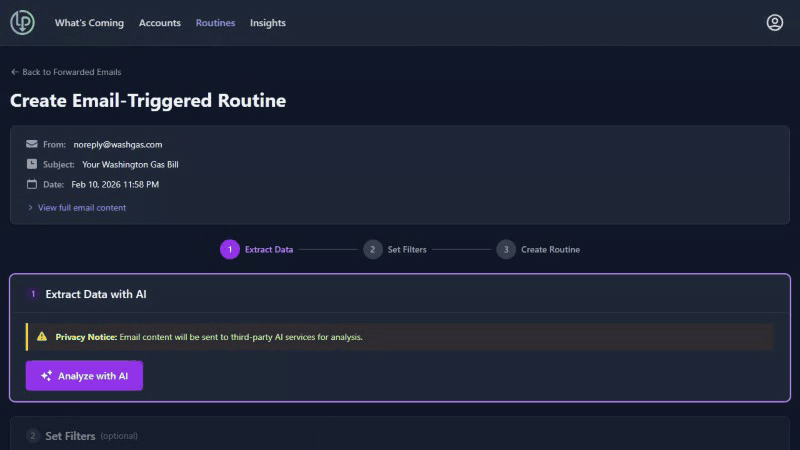Open the Insights page

click(267, 23)
